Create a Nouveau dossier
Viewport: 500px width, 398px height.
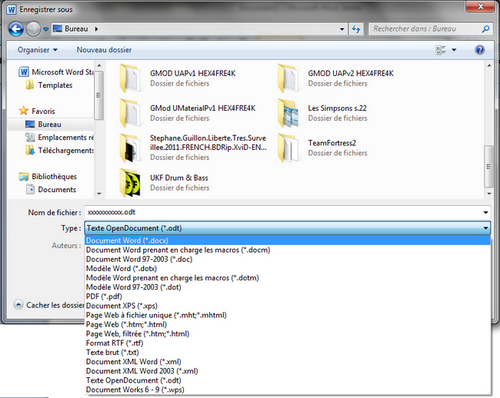tap(104, 50)
